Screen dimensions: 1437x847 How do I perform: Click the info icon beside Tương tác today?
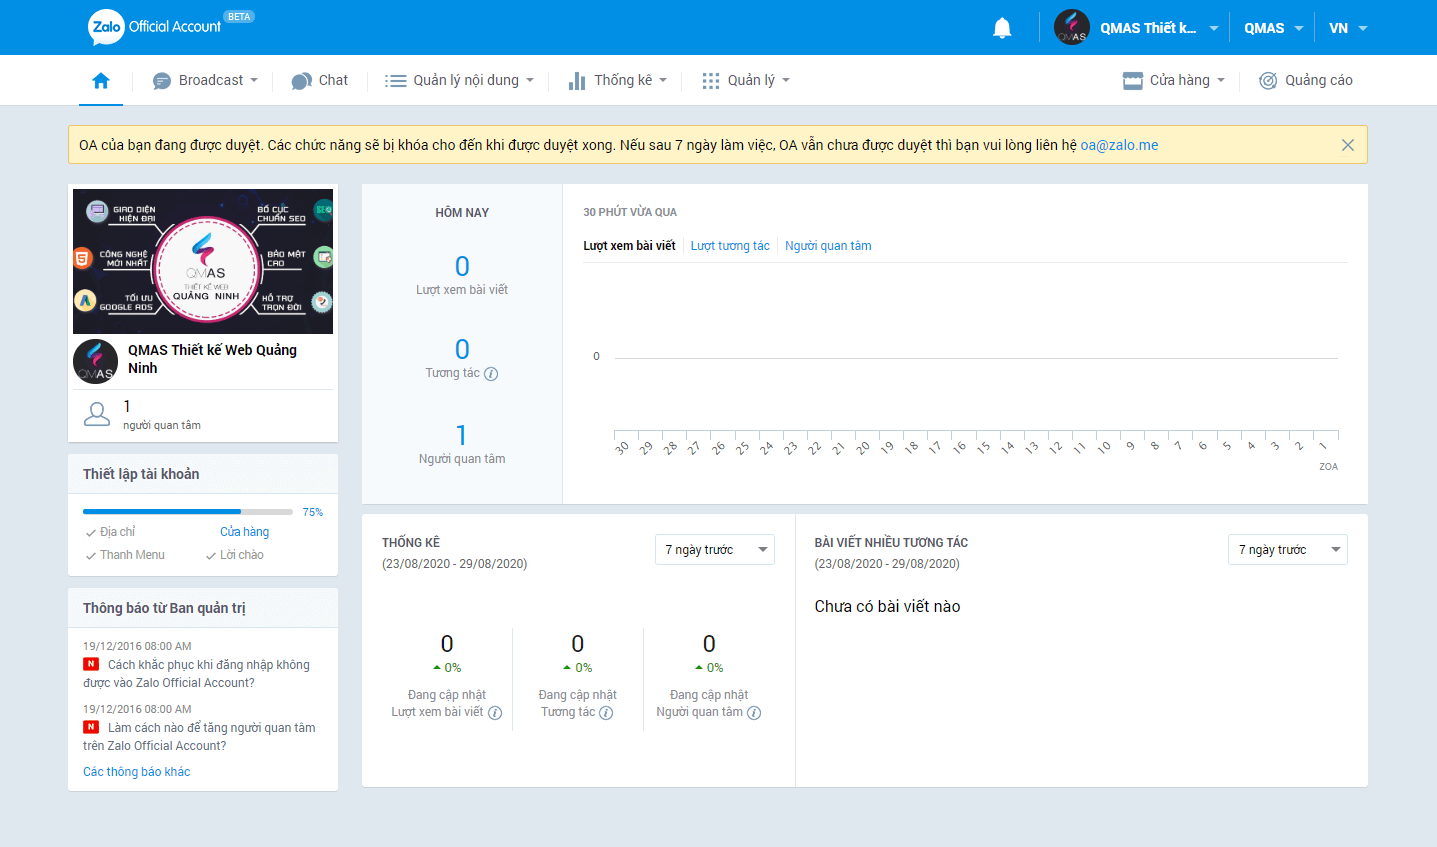pos(491,374)
